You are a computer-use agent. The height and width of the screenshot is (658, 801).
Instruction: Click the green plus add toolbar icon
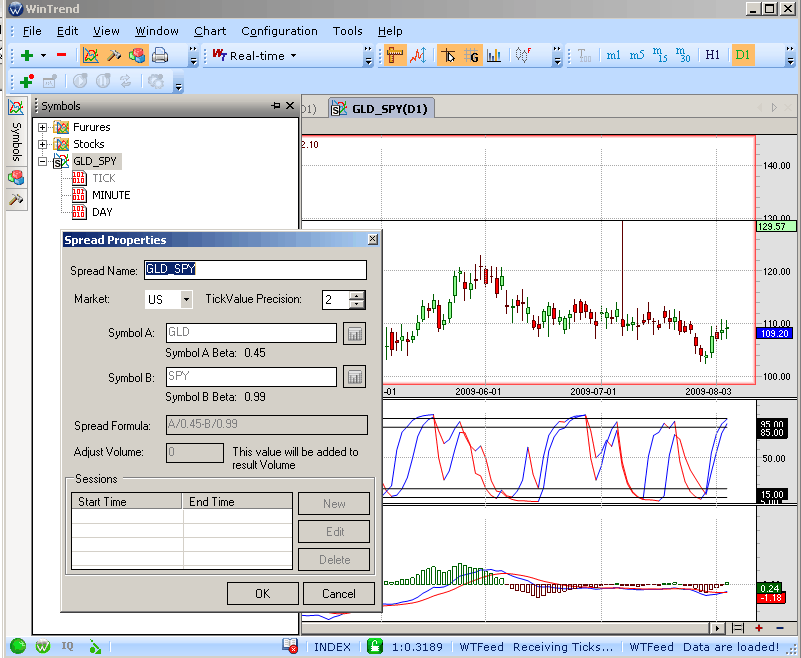(27, 55)
